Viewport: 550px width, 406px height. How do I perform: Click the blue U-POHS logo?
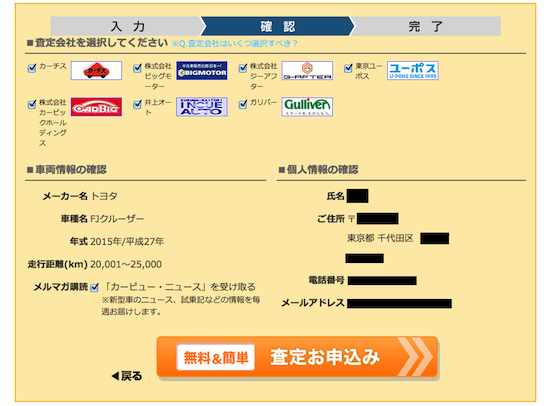pos(412,71)
